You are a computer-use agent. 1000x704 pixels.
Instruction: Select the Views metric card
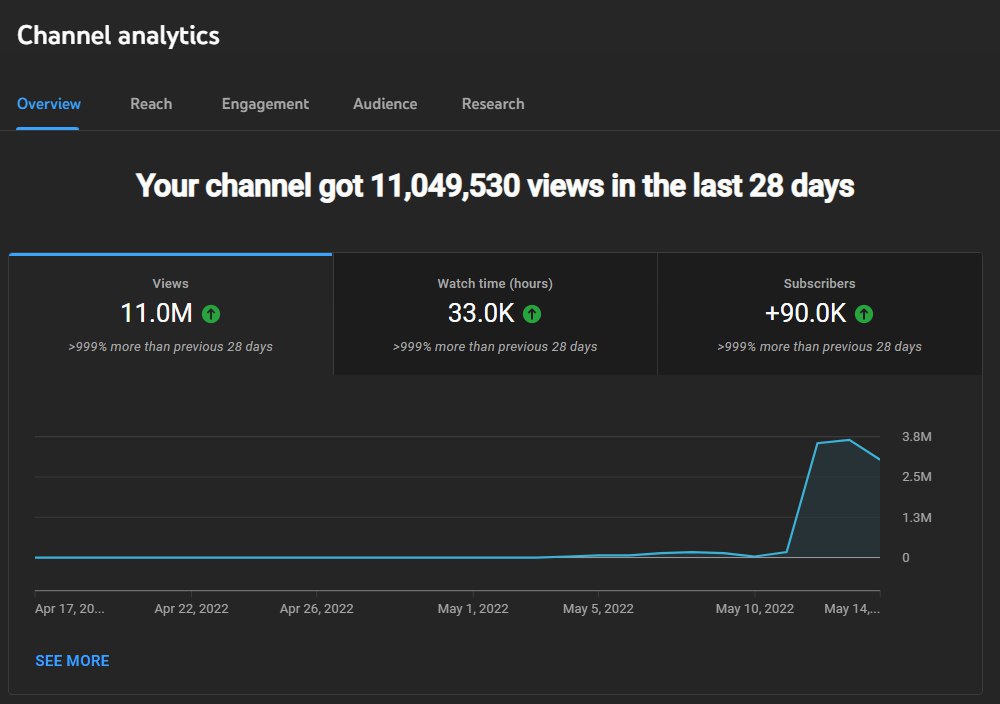(x=171, y=314)
